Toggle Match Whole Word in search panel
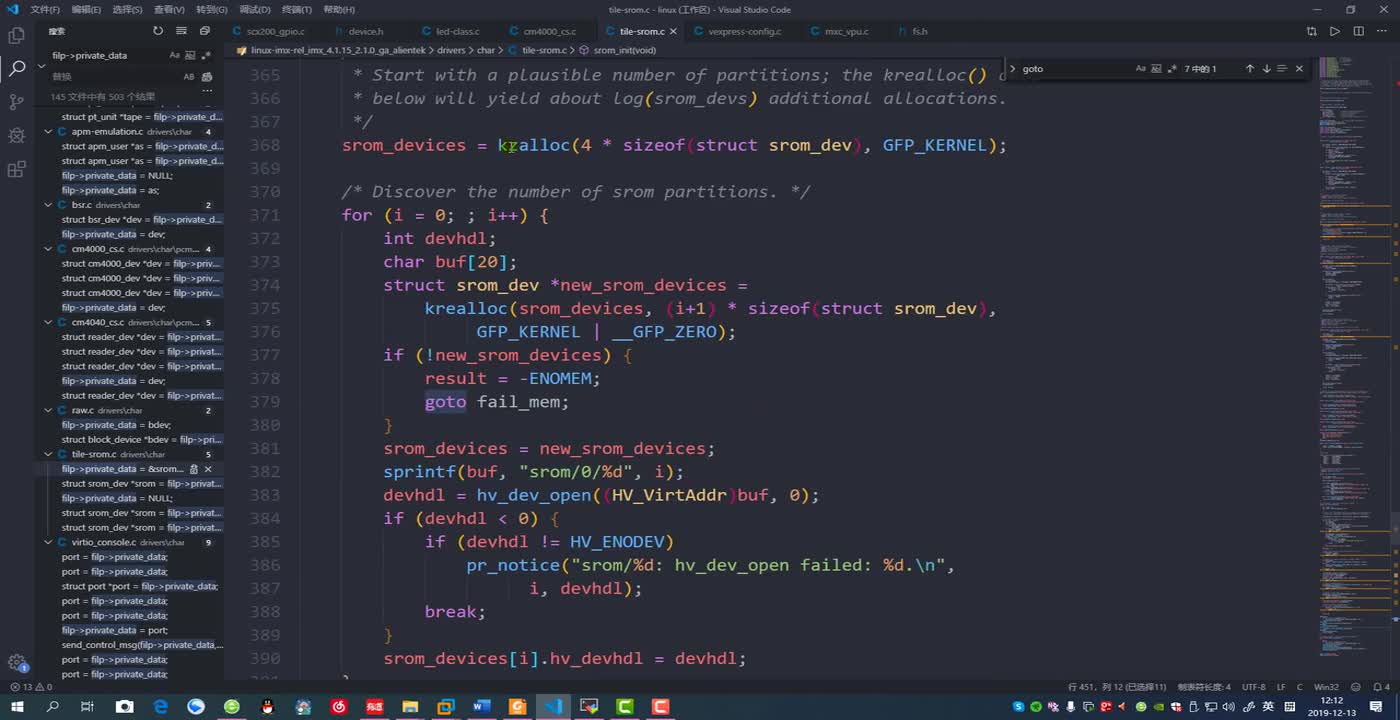The width and height of the screenshot is (1400, 720). tap(191, 55)
